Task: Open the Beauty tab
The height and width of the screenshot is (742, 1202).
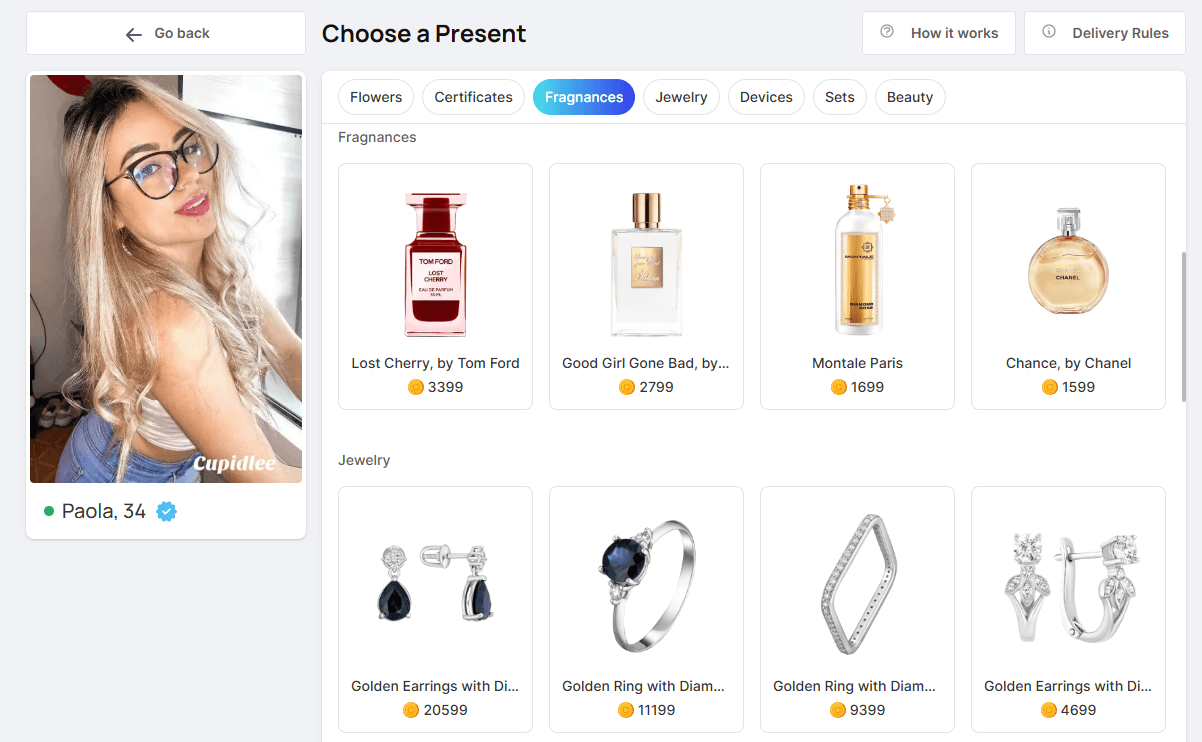Action: [x=909, y=97]
